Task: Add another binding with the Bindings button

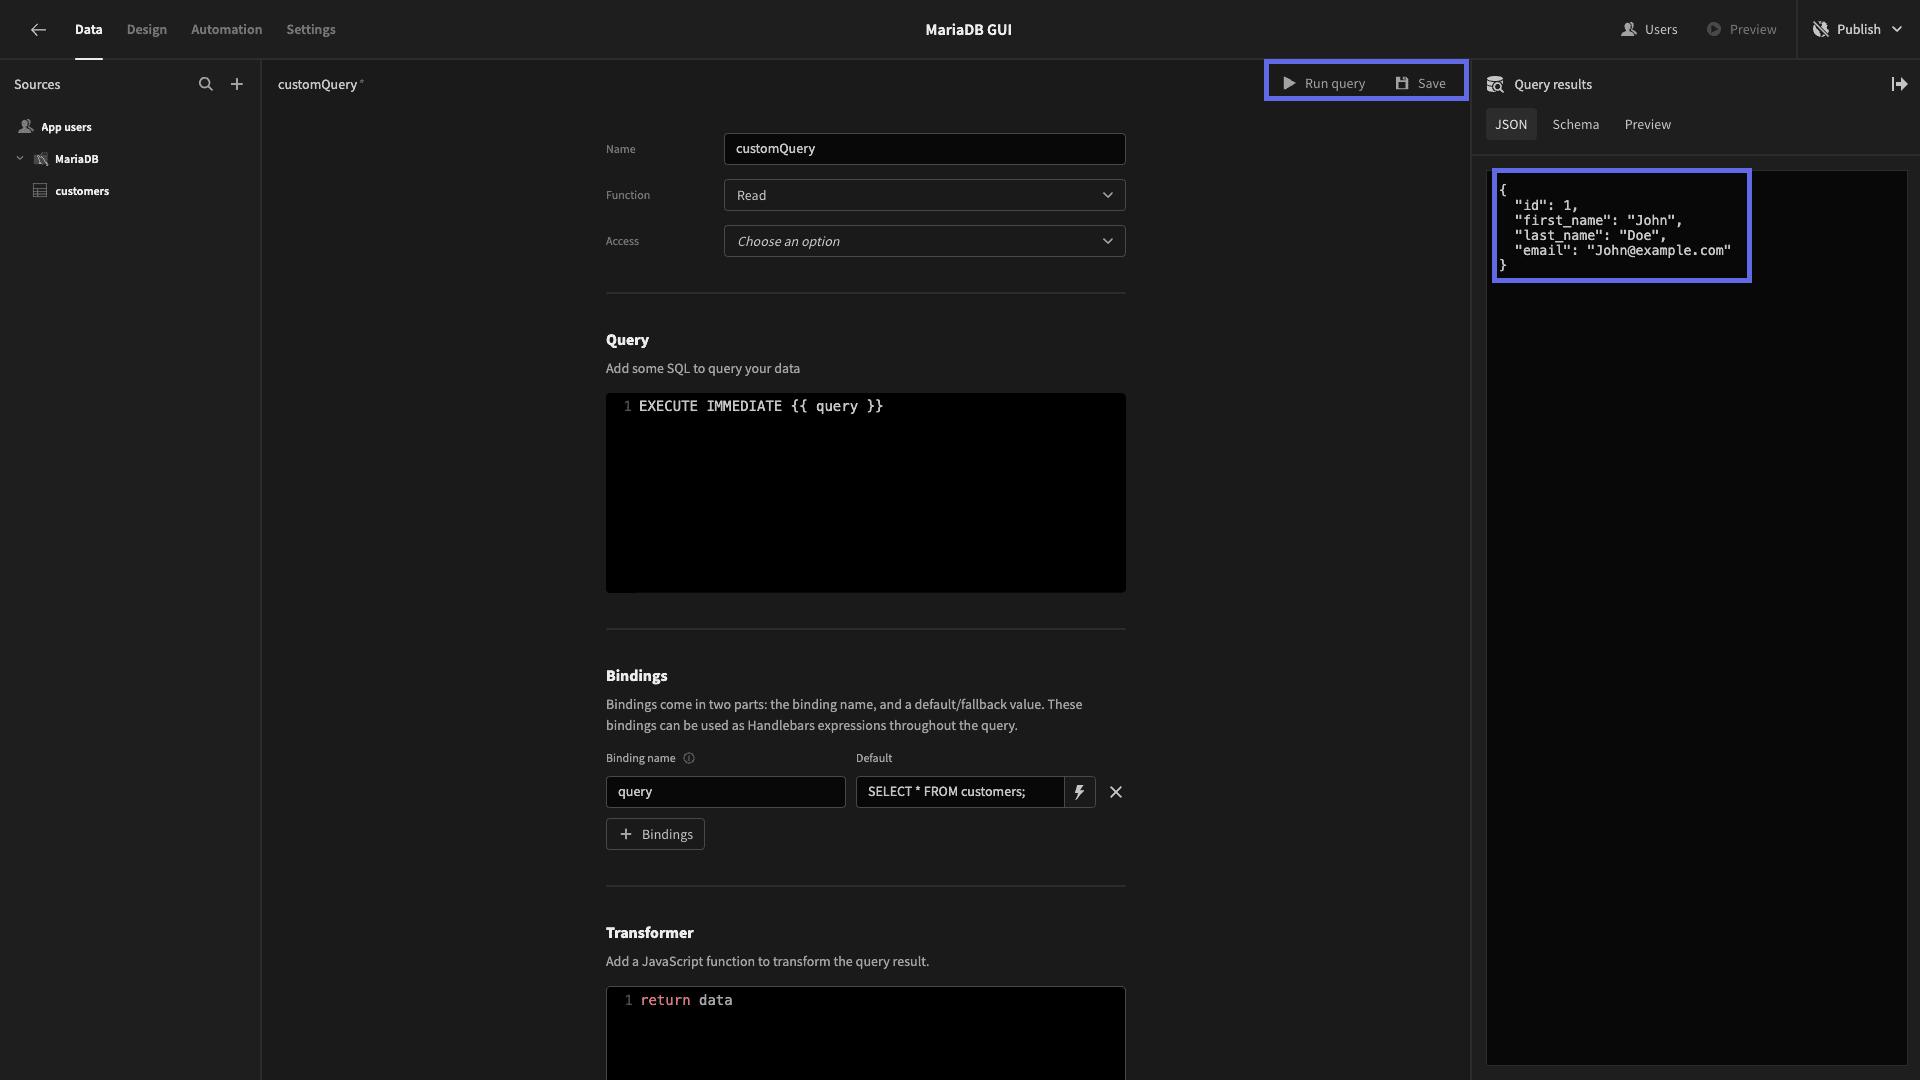Action: pyautogui.click(x=655, y=834)
